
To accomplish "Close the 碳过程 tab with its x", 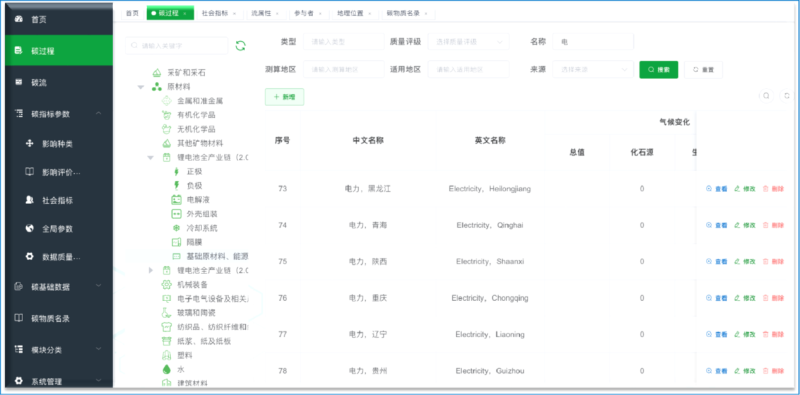I will pos(185,14).
